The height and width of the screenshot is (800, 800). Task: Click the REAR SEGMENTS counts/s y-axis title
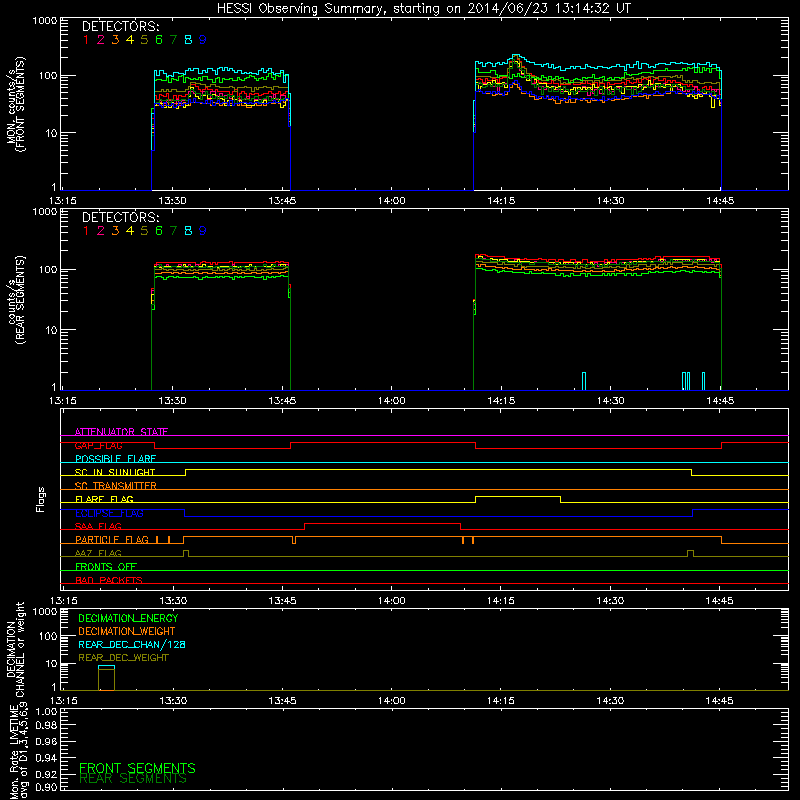tap(16, 299)
